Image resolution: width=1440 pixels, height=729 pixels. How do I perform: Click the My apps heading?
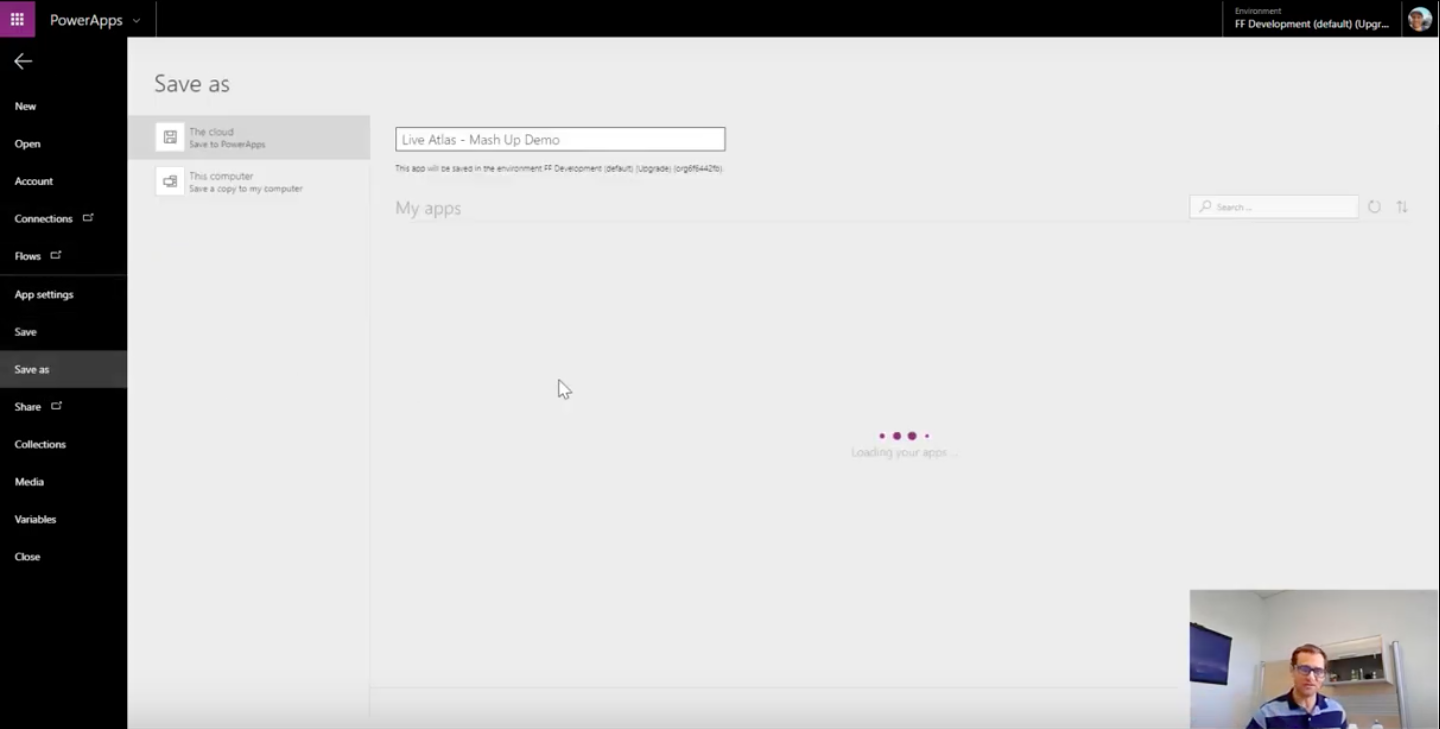428,208
